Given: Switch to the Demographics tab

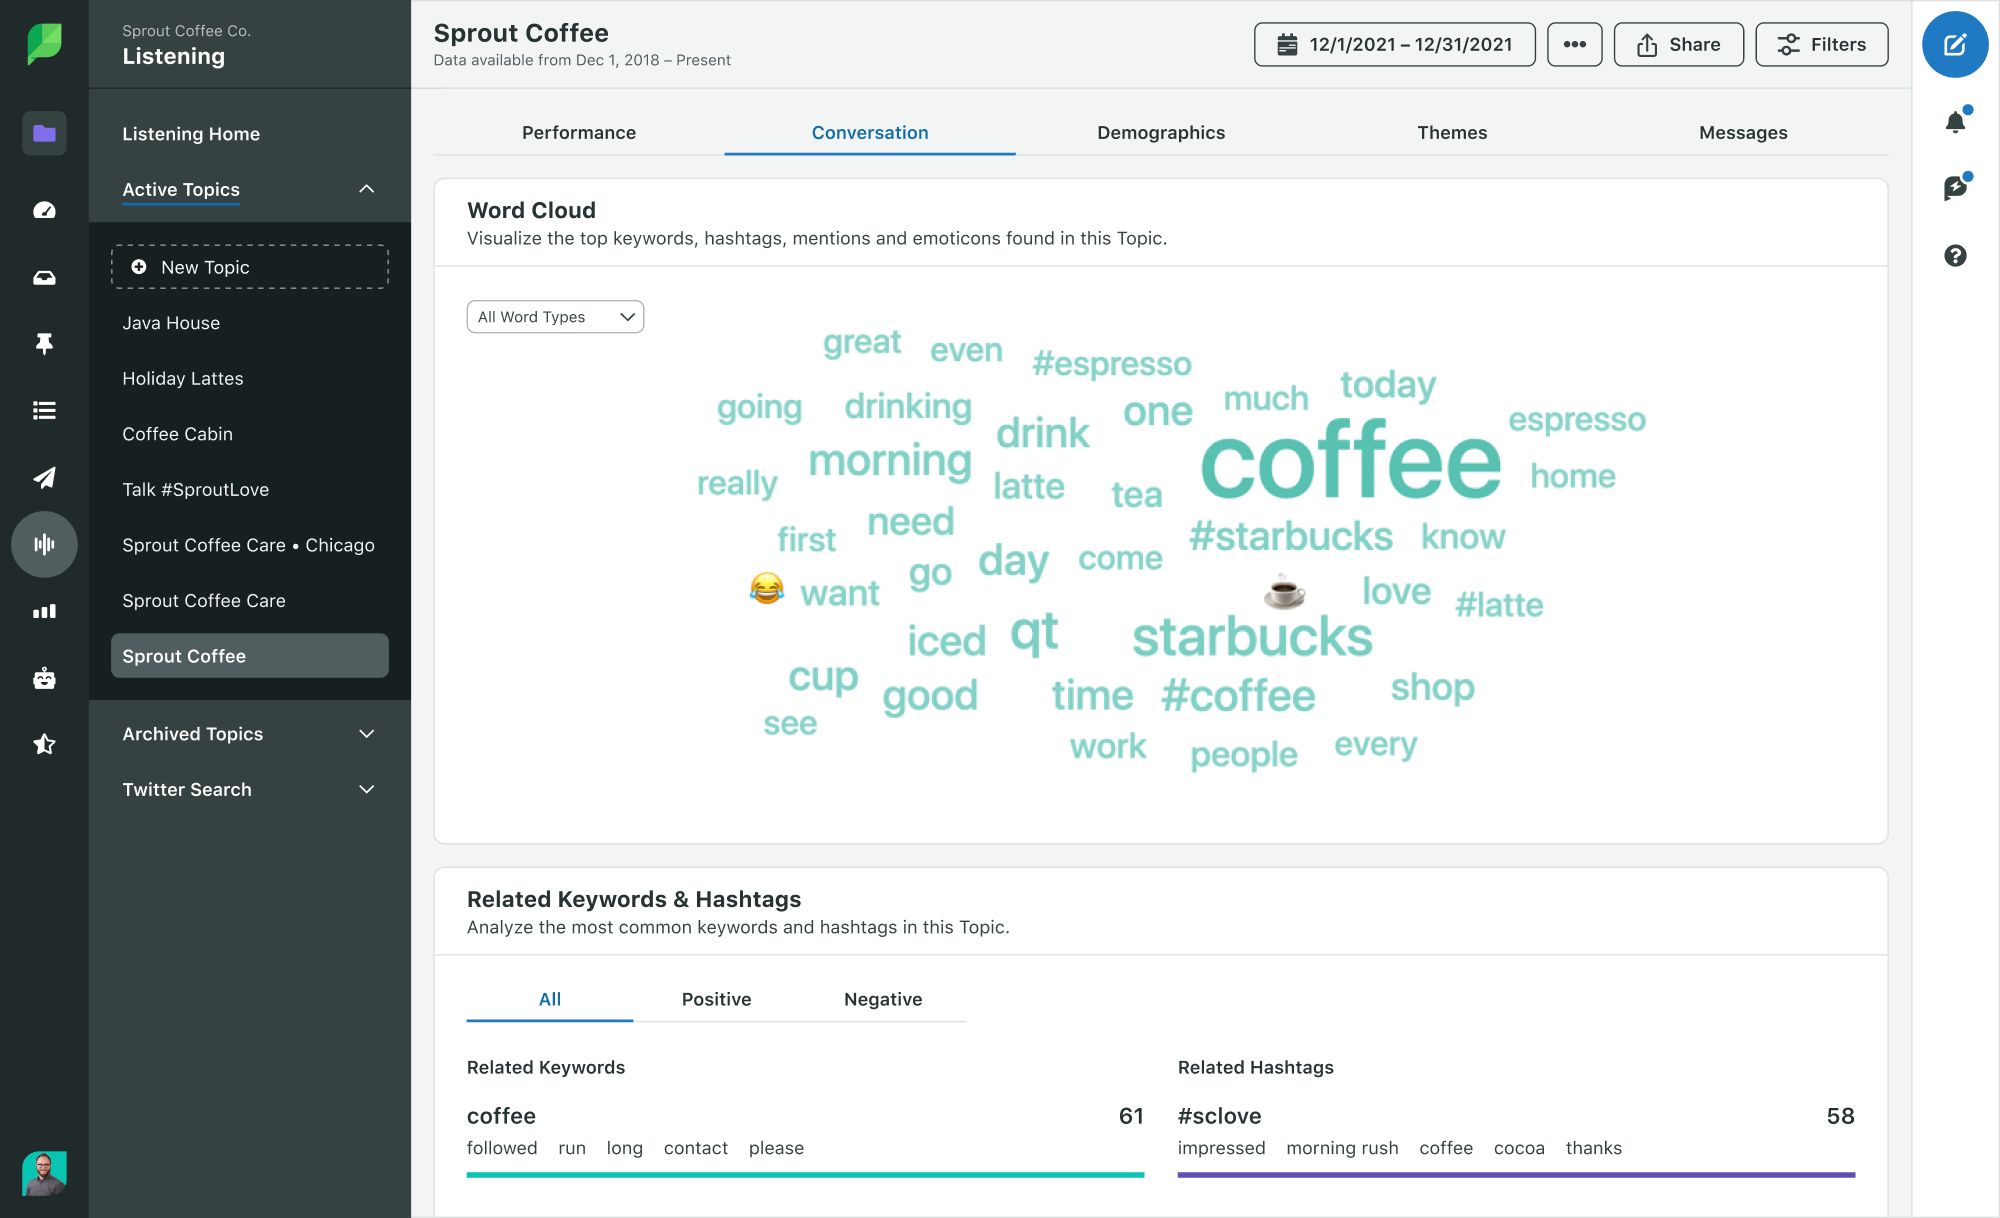Looking at the screenshot, I should [1160, 131].
